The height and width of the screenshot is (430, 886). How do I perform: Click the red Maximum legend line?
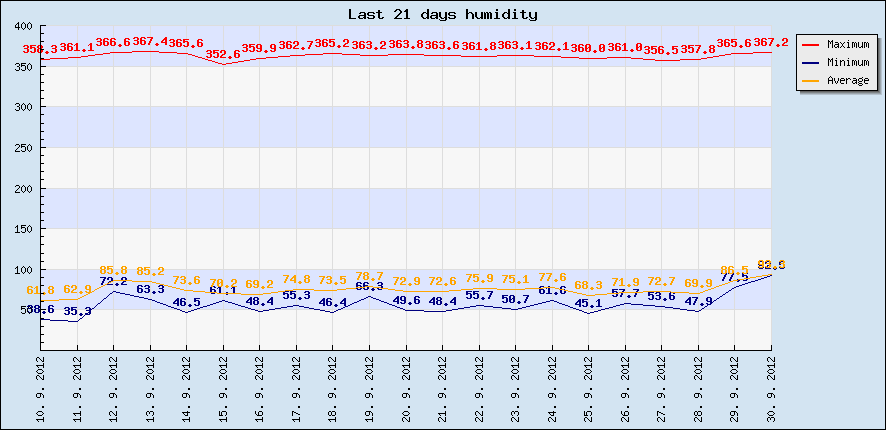pyautogui.click(x=810, y=45)
